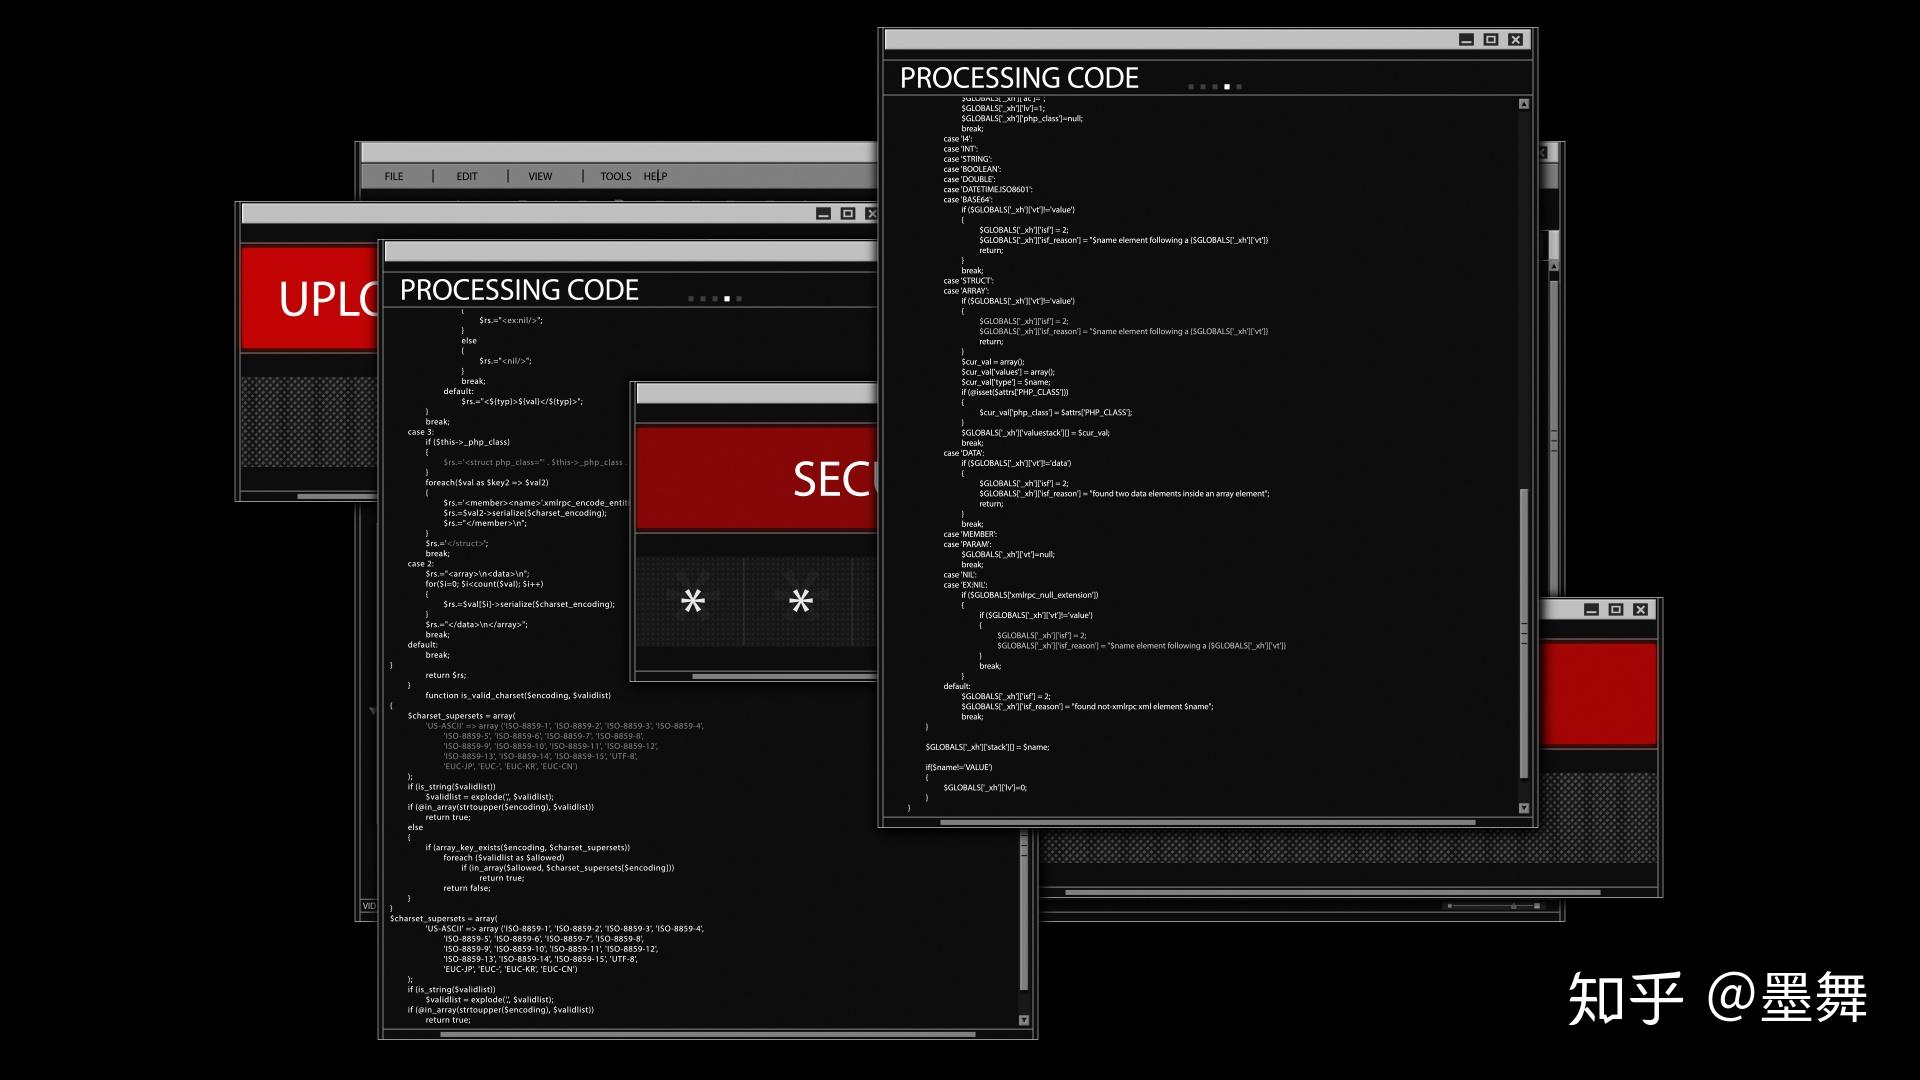Click scroll-down arrow in left code window

tap(1024, 1020)
